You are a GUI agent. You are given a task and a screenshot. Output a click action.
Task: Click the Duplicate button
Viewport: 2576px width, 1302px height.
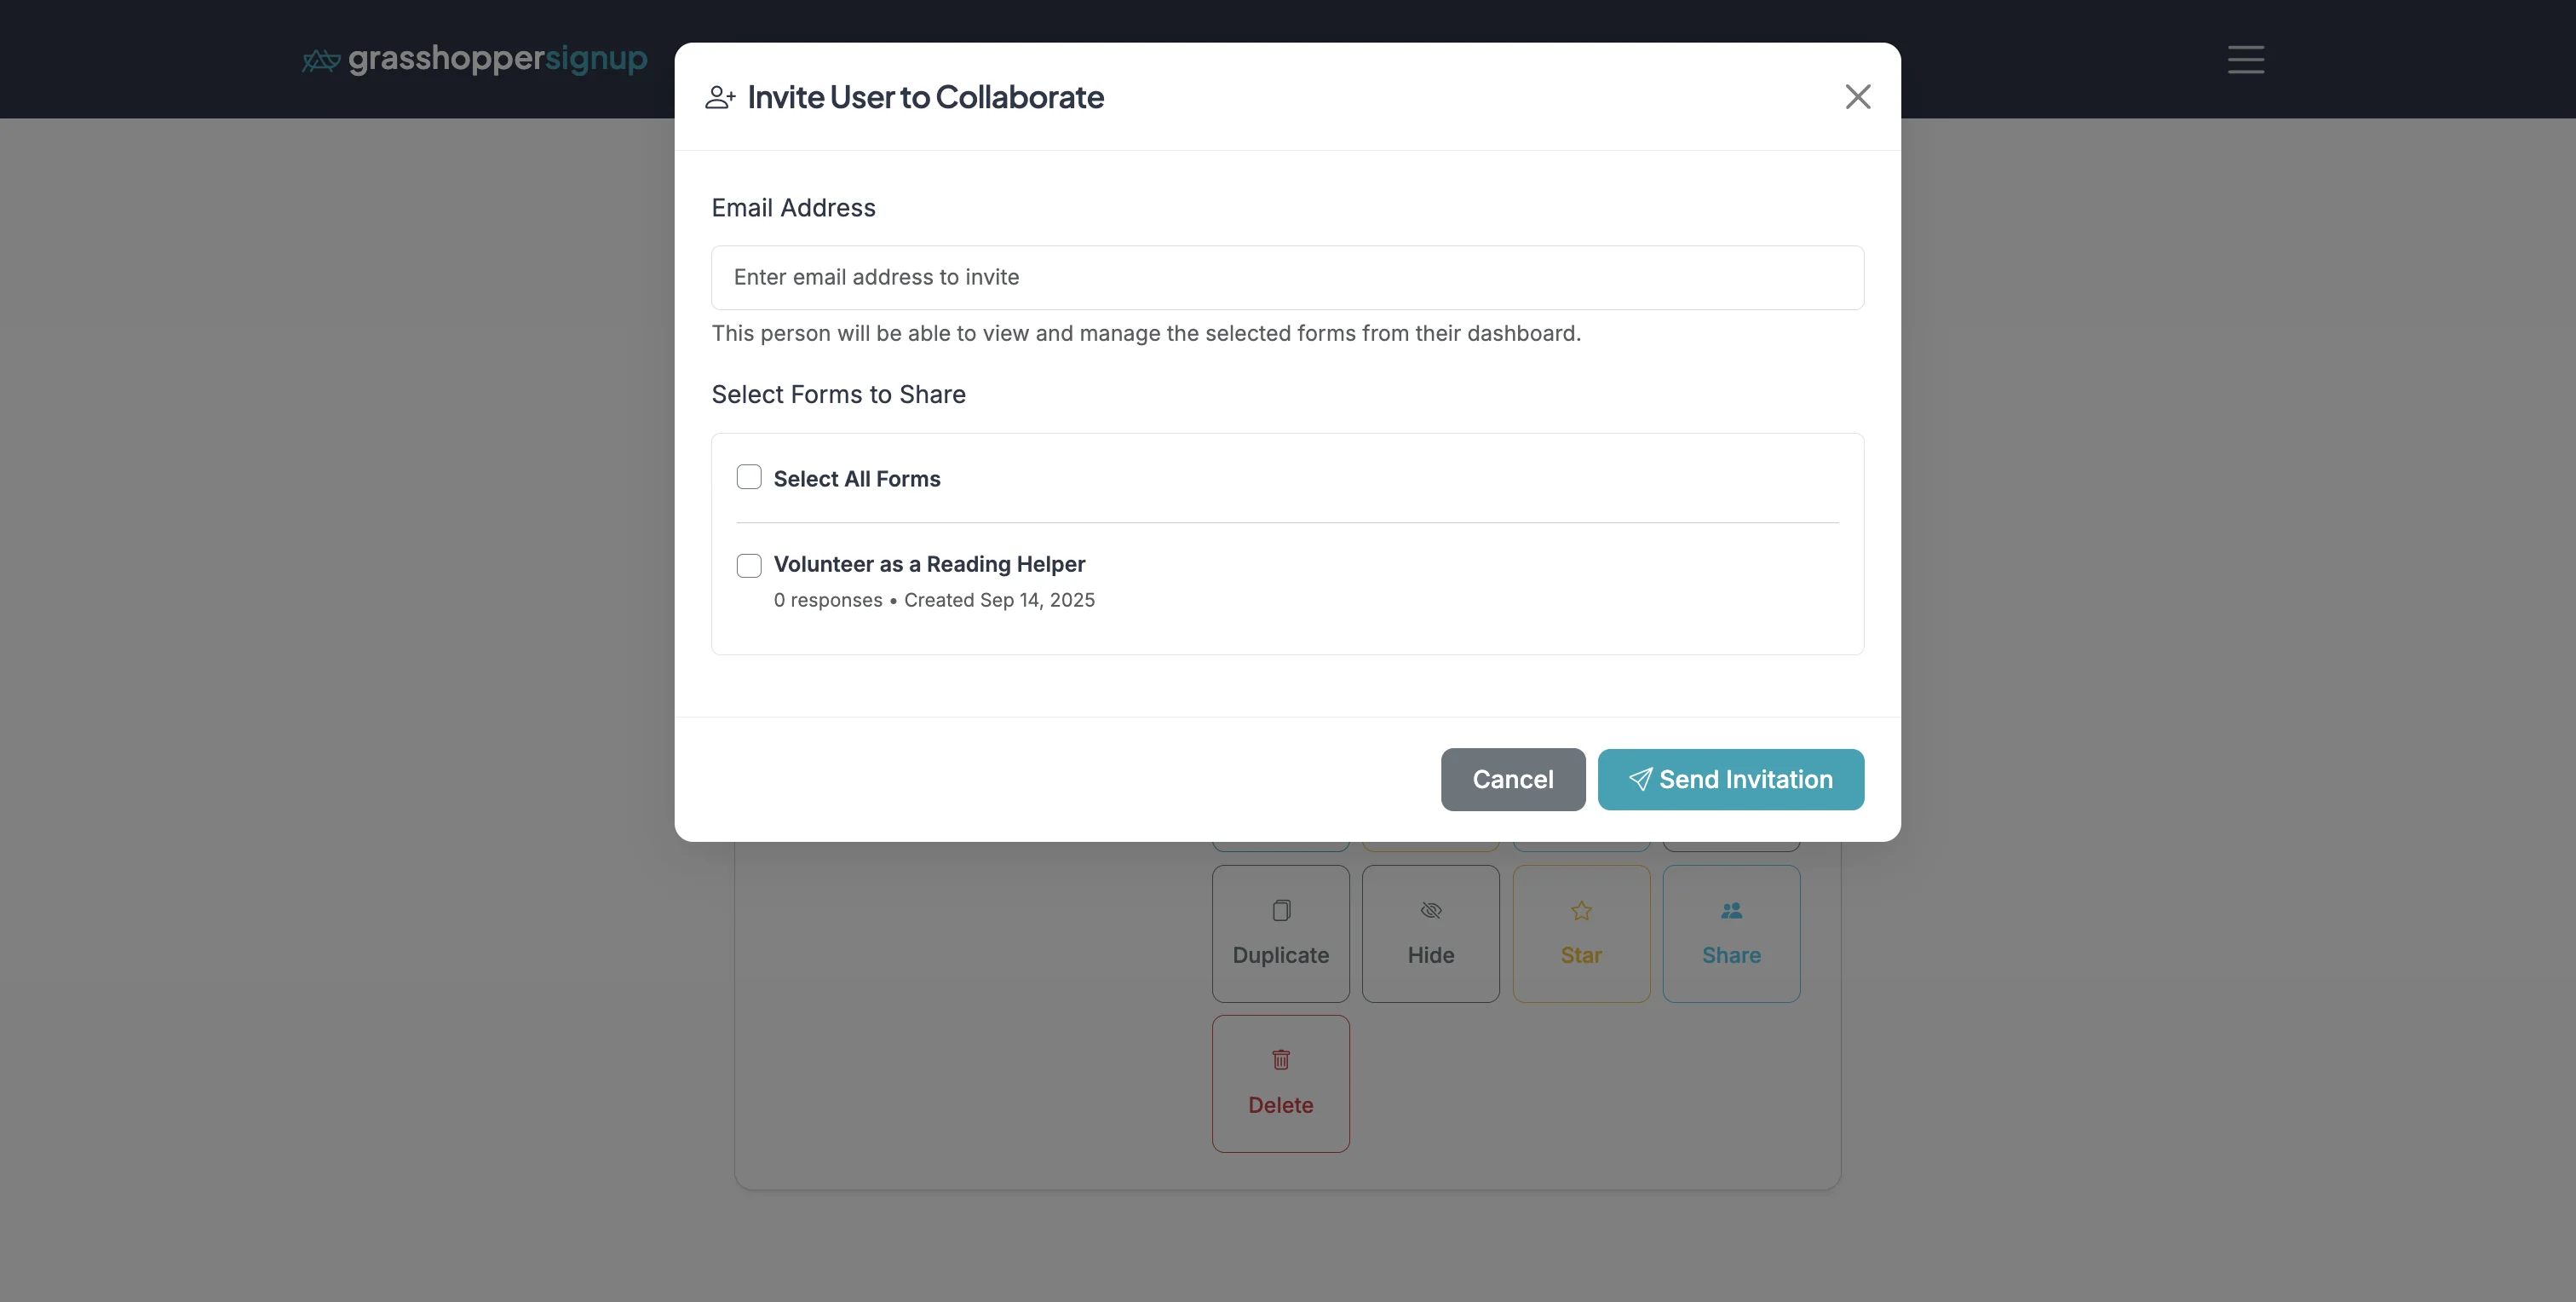coord(1281,934)
